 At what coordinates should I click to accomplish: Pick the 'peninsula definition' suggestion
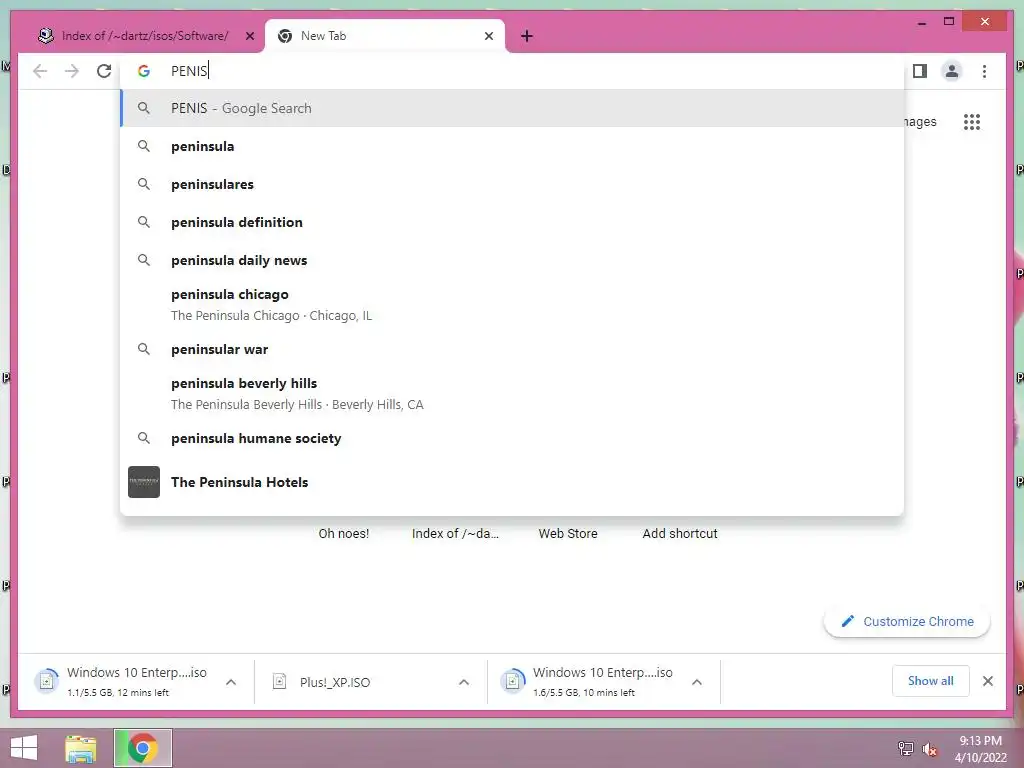(x=512, y=222)
